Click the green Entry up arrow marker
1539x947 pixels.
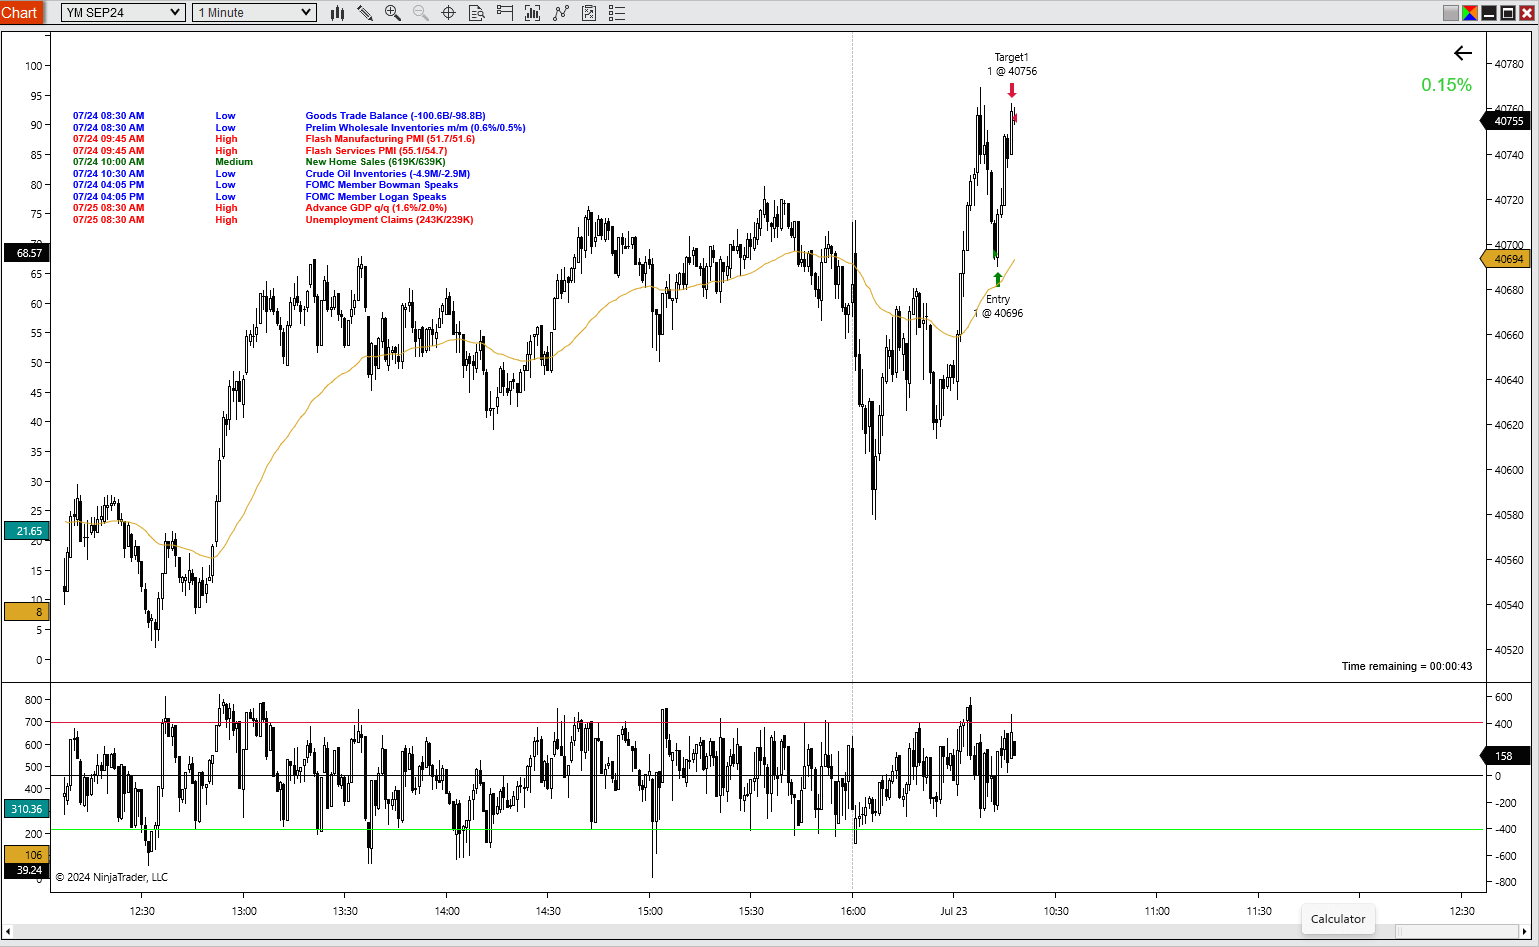[x=997, y=280]
